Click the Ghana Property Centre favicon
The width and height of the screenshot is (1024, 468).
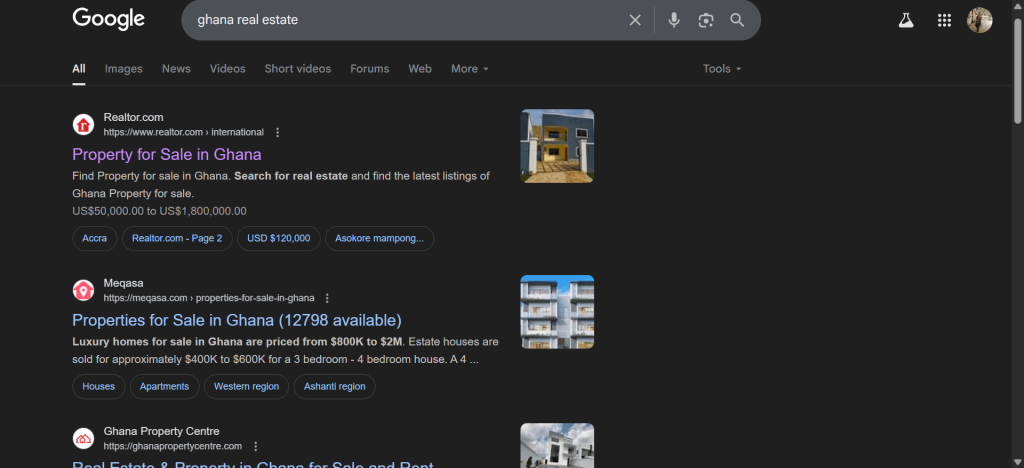pyautogui.click(x=84, y=438)
